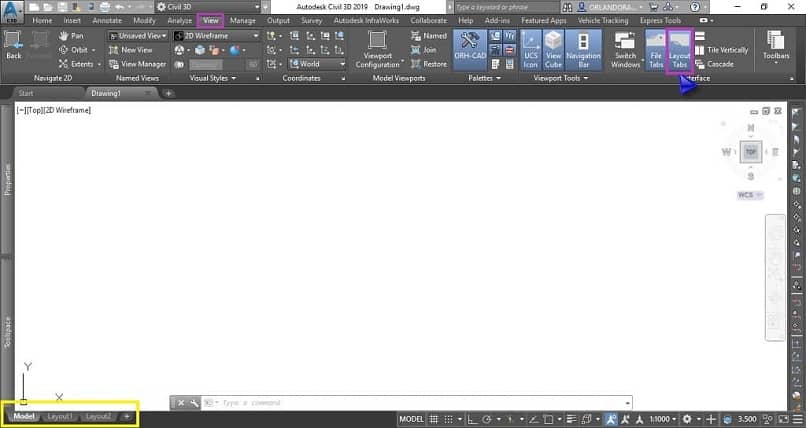
Task: Activate the Orbit tool
Action: pyautogui.click(x=75, y=50)
